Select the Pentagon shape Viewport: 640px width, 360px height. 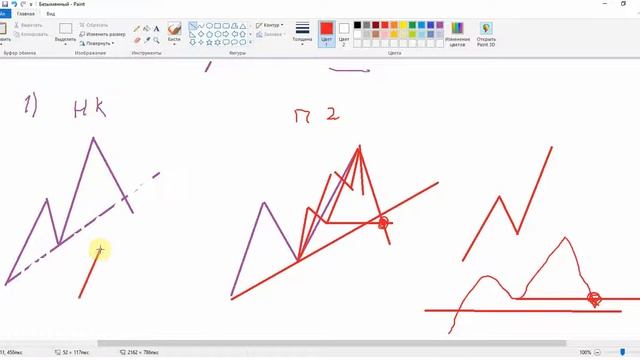[x=209, y=34]
